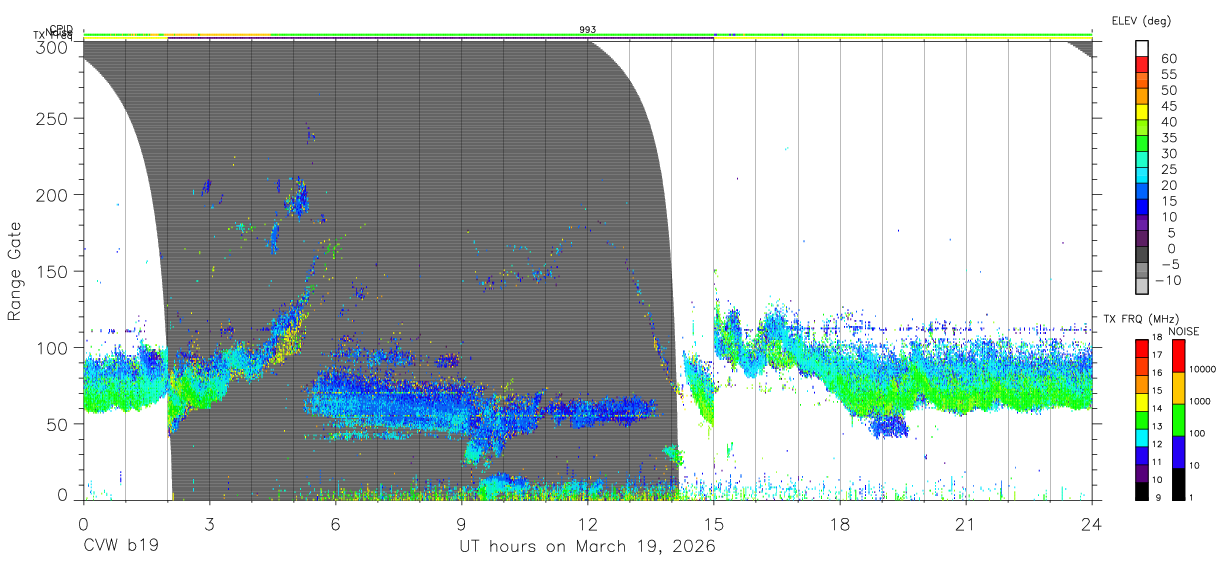The width and height of the screenshot is (1228, 567).
Task: Click the 'ELEV (deg)' legend title
Action: [x=1141, y=20]
